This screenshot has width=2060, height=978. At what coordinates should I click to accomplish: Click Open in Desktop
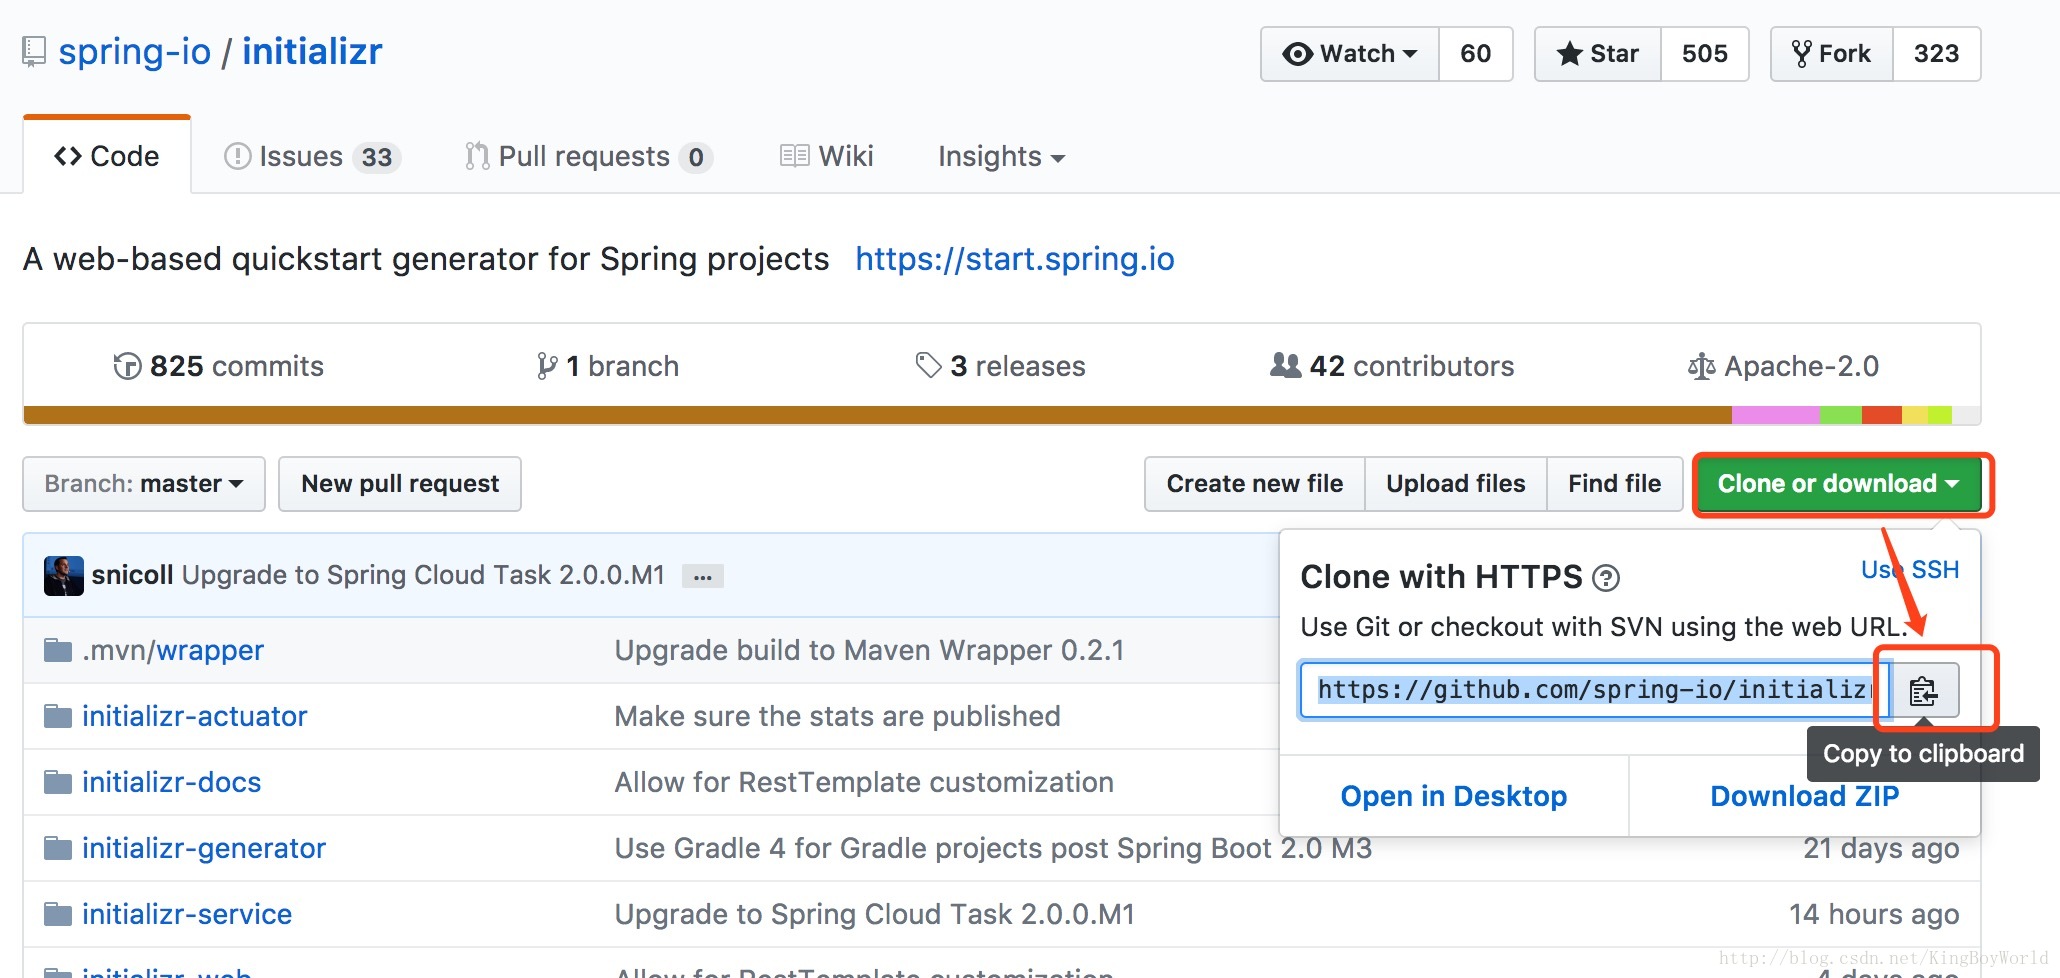click(1454, 796)
